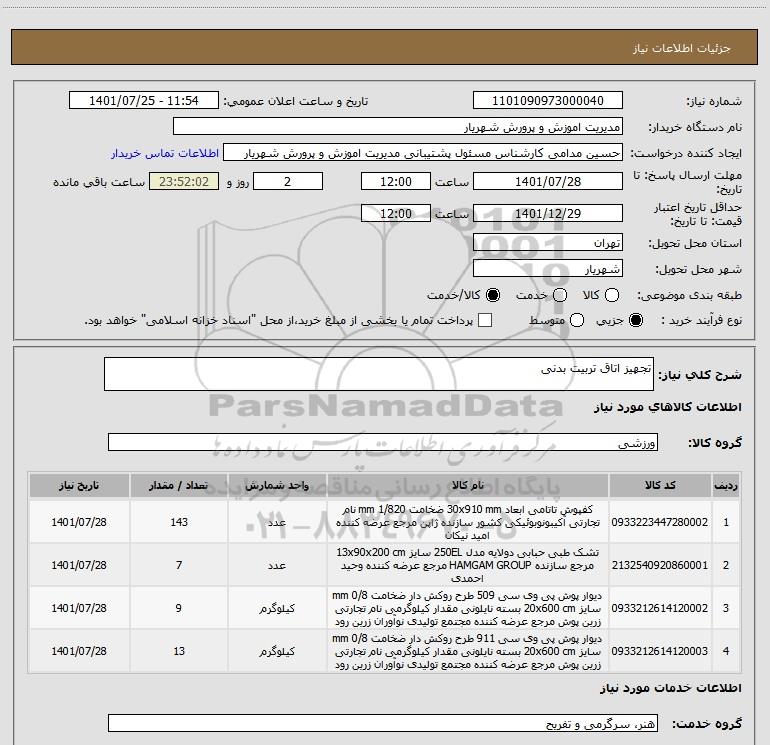Image resolution: width=770 pixels, height=745 pixels.
Task: Select the متوسط purchase type radio
Action: pos(577,320)
